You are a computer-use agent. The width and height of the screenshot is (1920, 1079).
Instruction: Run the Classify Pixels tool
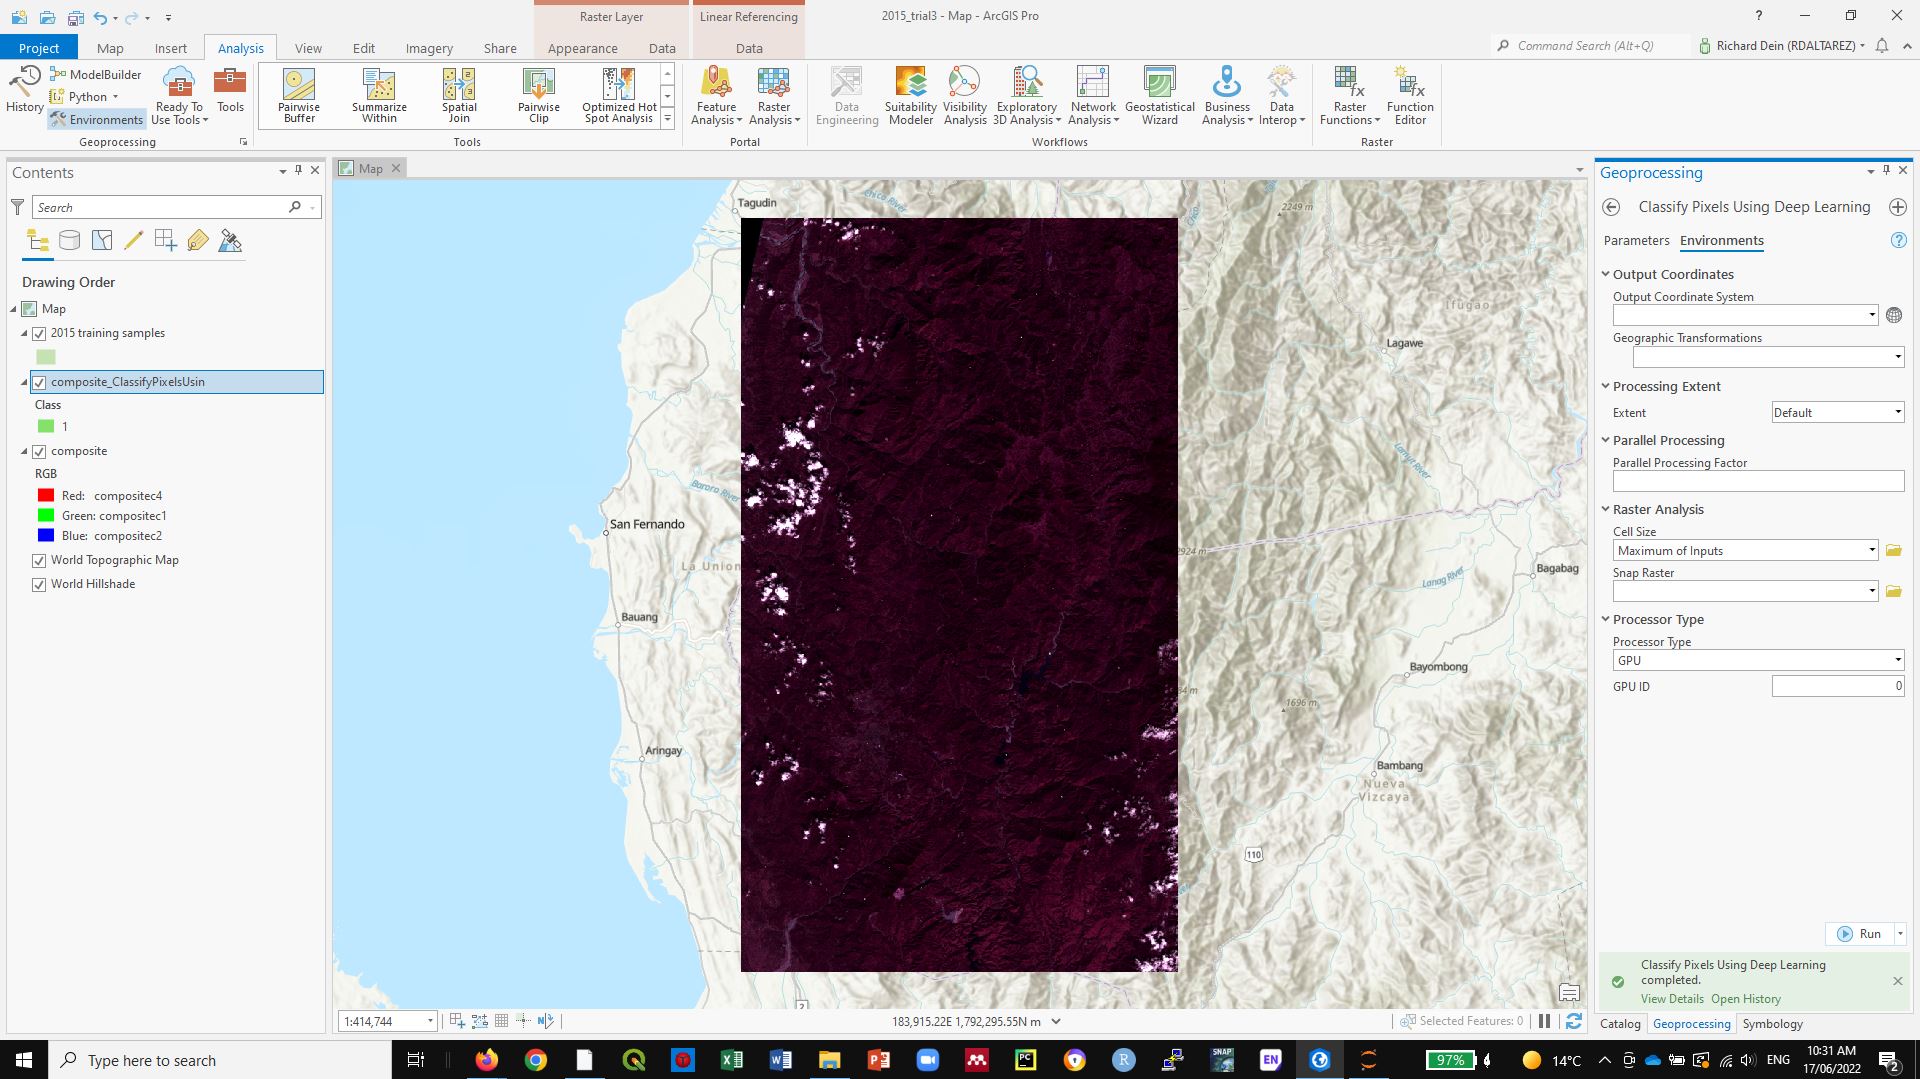(x=1864, y=933)
